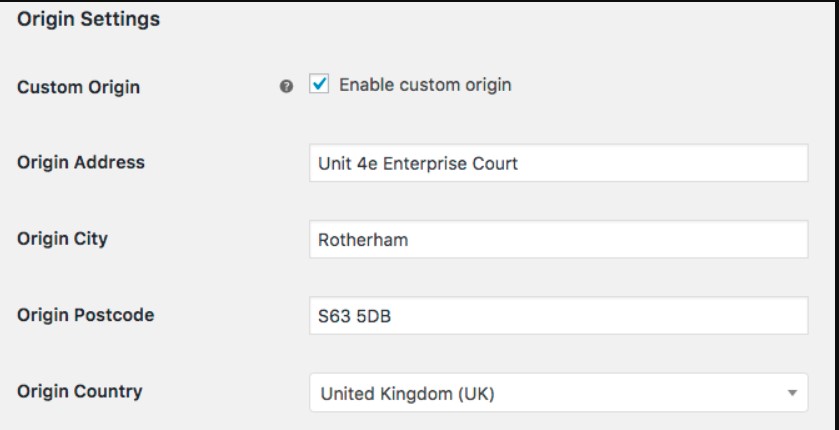Untick the Enable custom origin checkbox

point(319,85)
